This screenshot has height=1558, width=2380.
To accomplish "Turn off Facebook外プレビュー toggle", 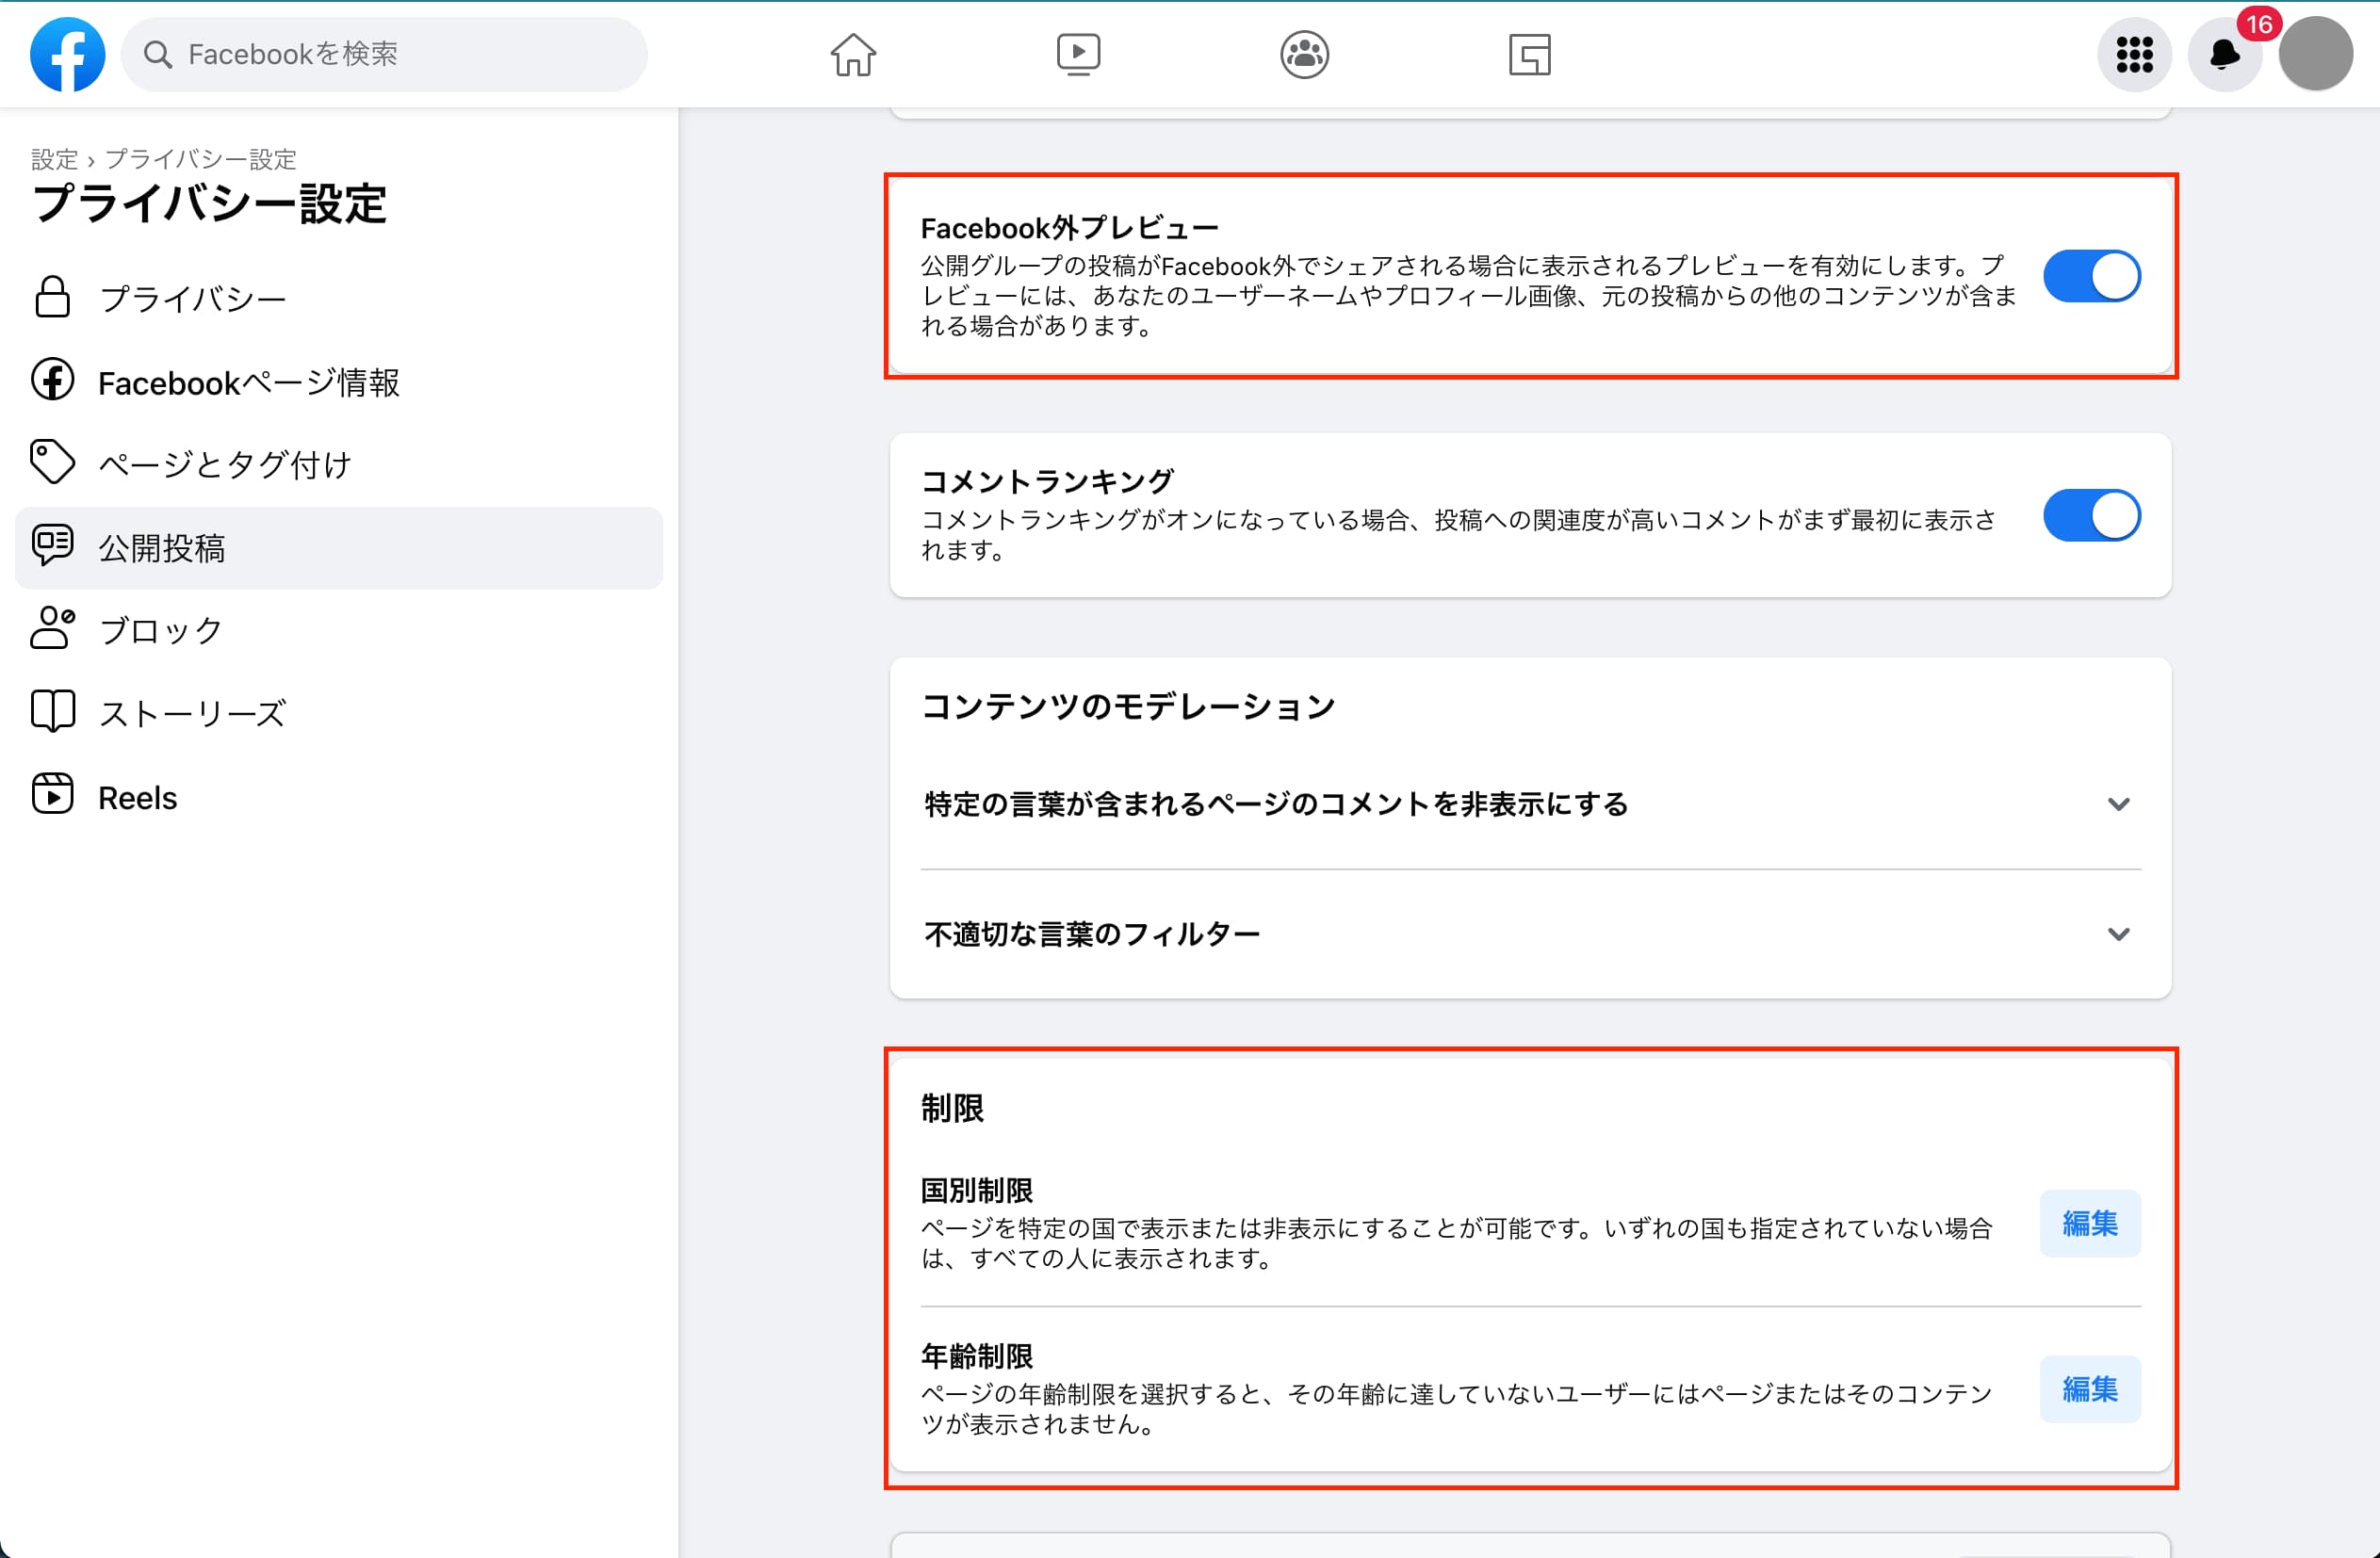I will 2091,276.
